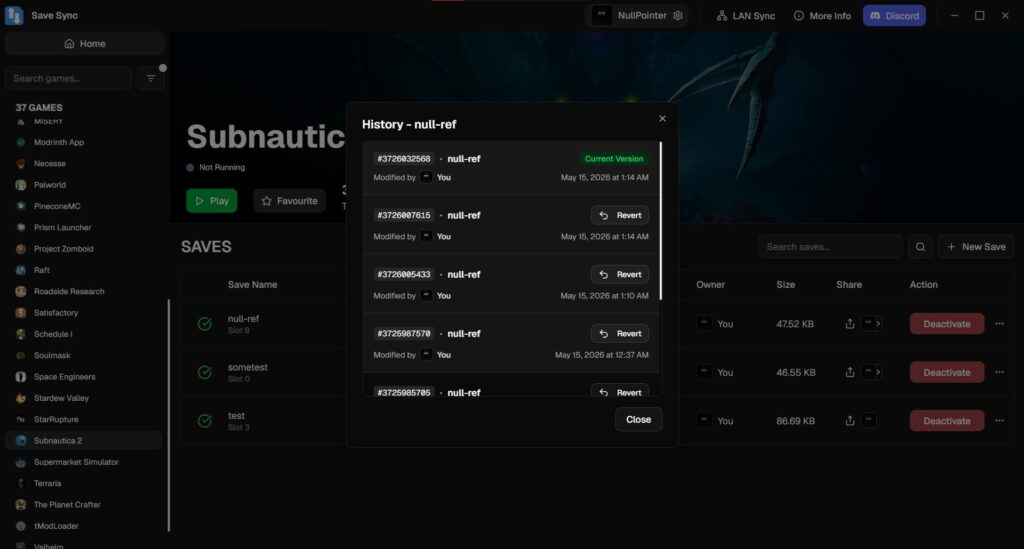Click the search saves magnifier icon

pos(920,247)
